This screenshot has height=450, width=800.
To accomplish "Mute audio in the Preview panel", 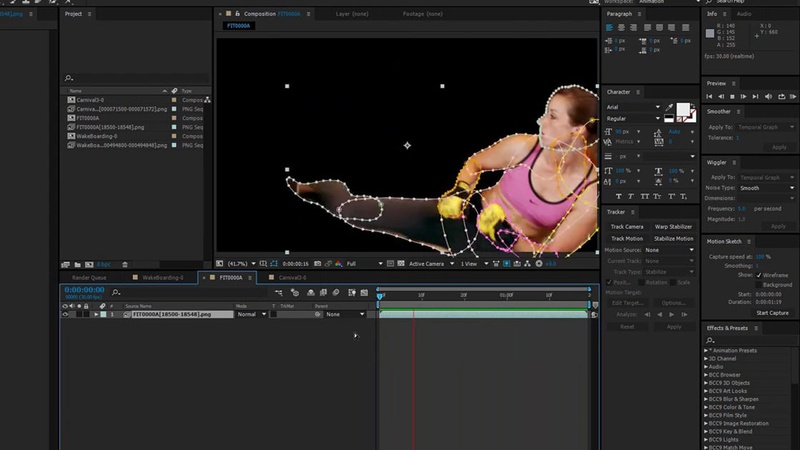I will coord(769,97).
